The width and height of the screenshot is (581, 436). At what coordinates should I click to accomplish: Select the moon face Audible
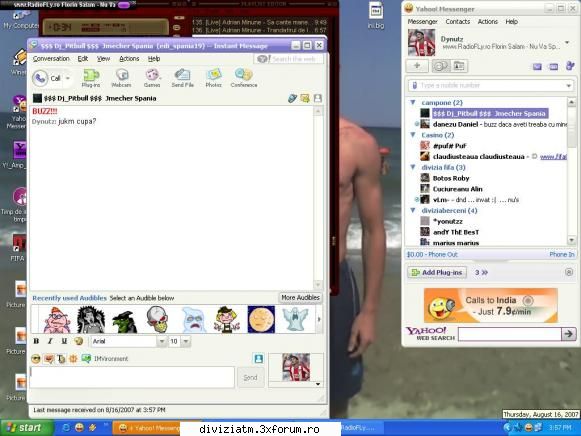pos(261,319)
